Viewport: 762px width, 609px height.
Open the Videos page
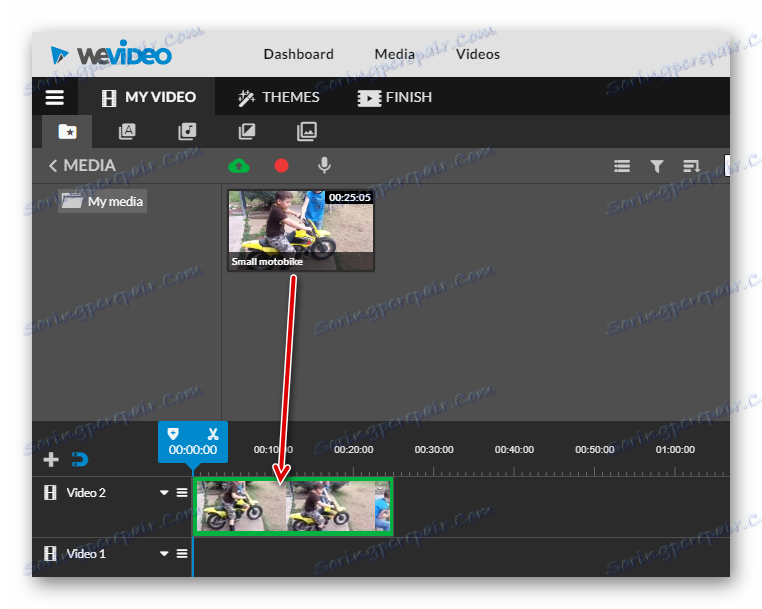[477, 54]
